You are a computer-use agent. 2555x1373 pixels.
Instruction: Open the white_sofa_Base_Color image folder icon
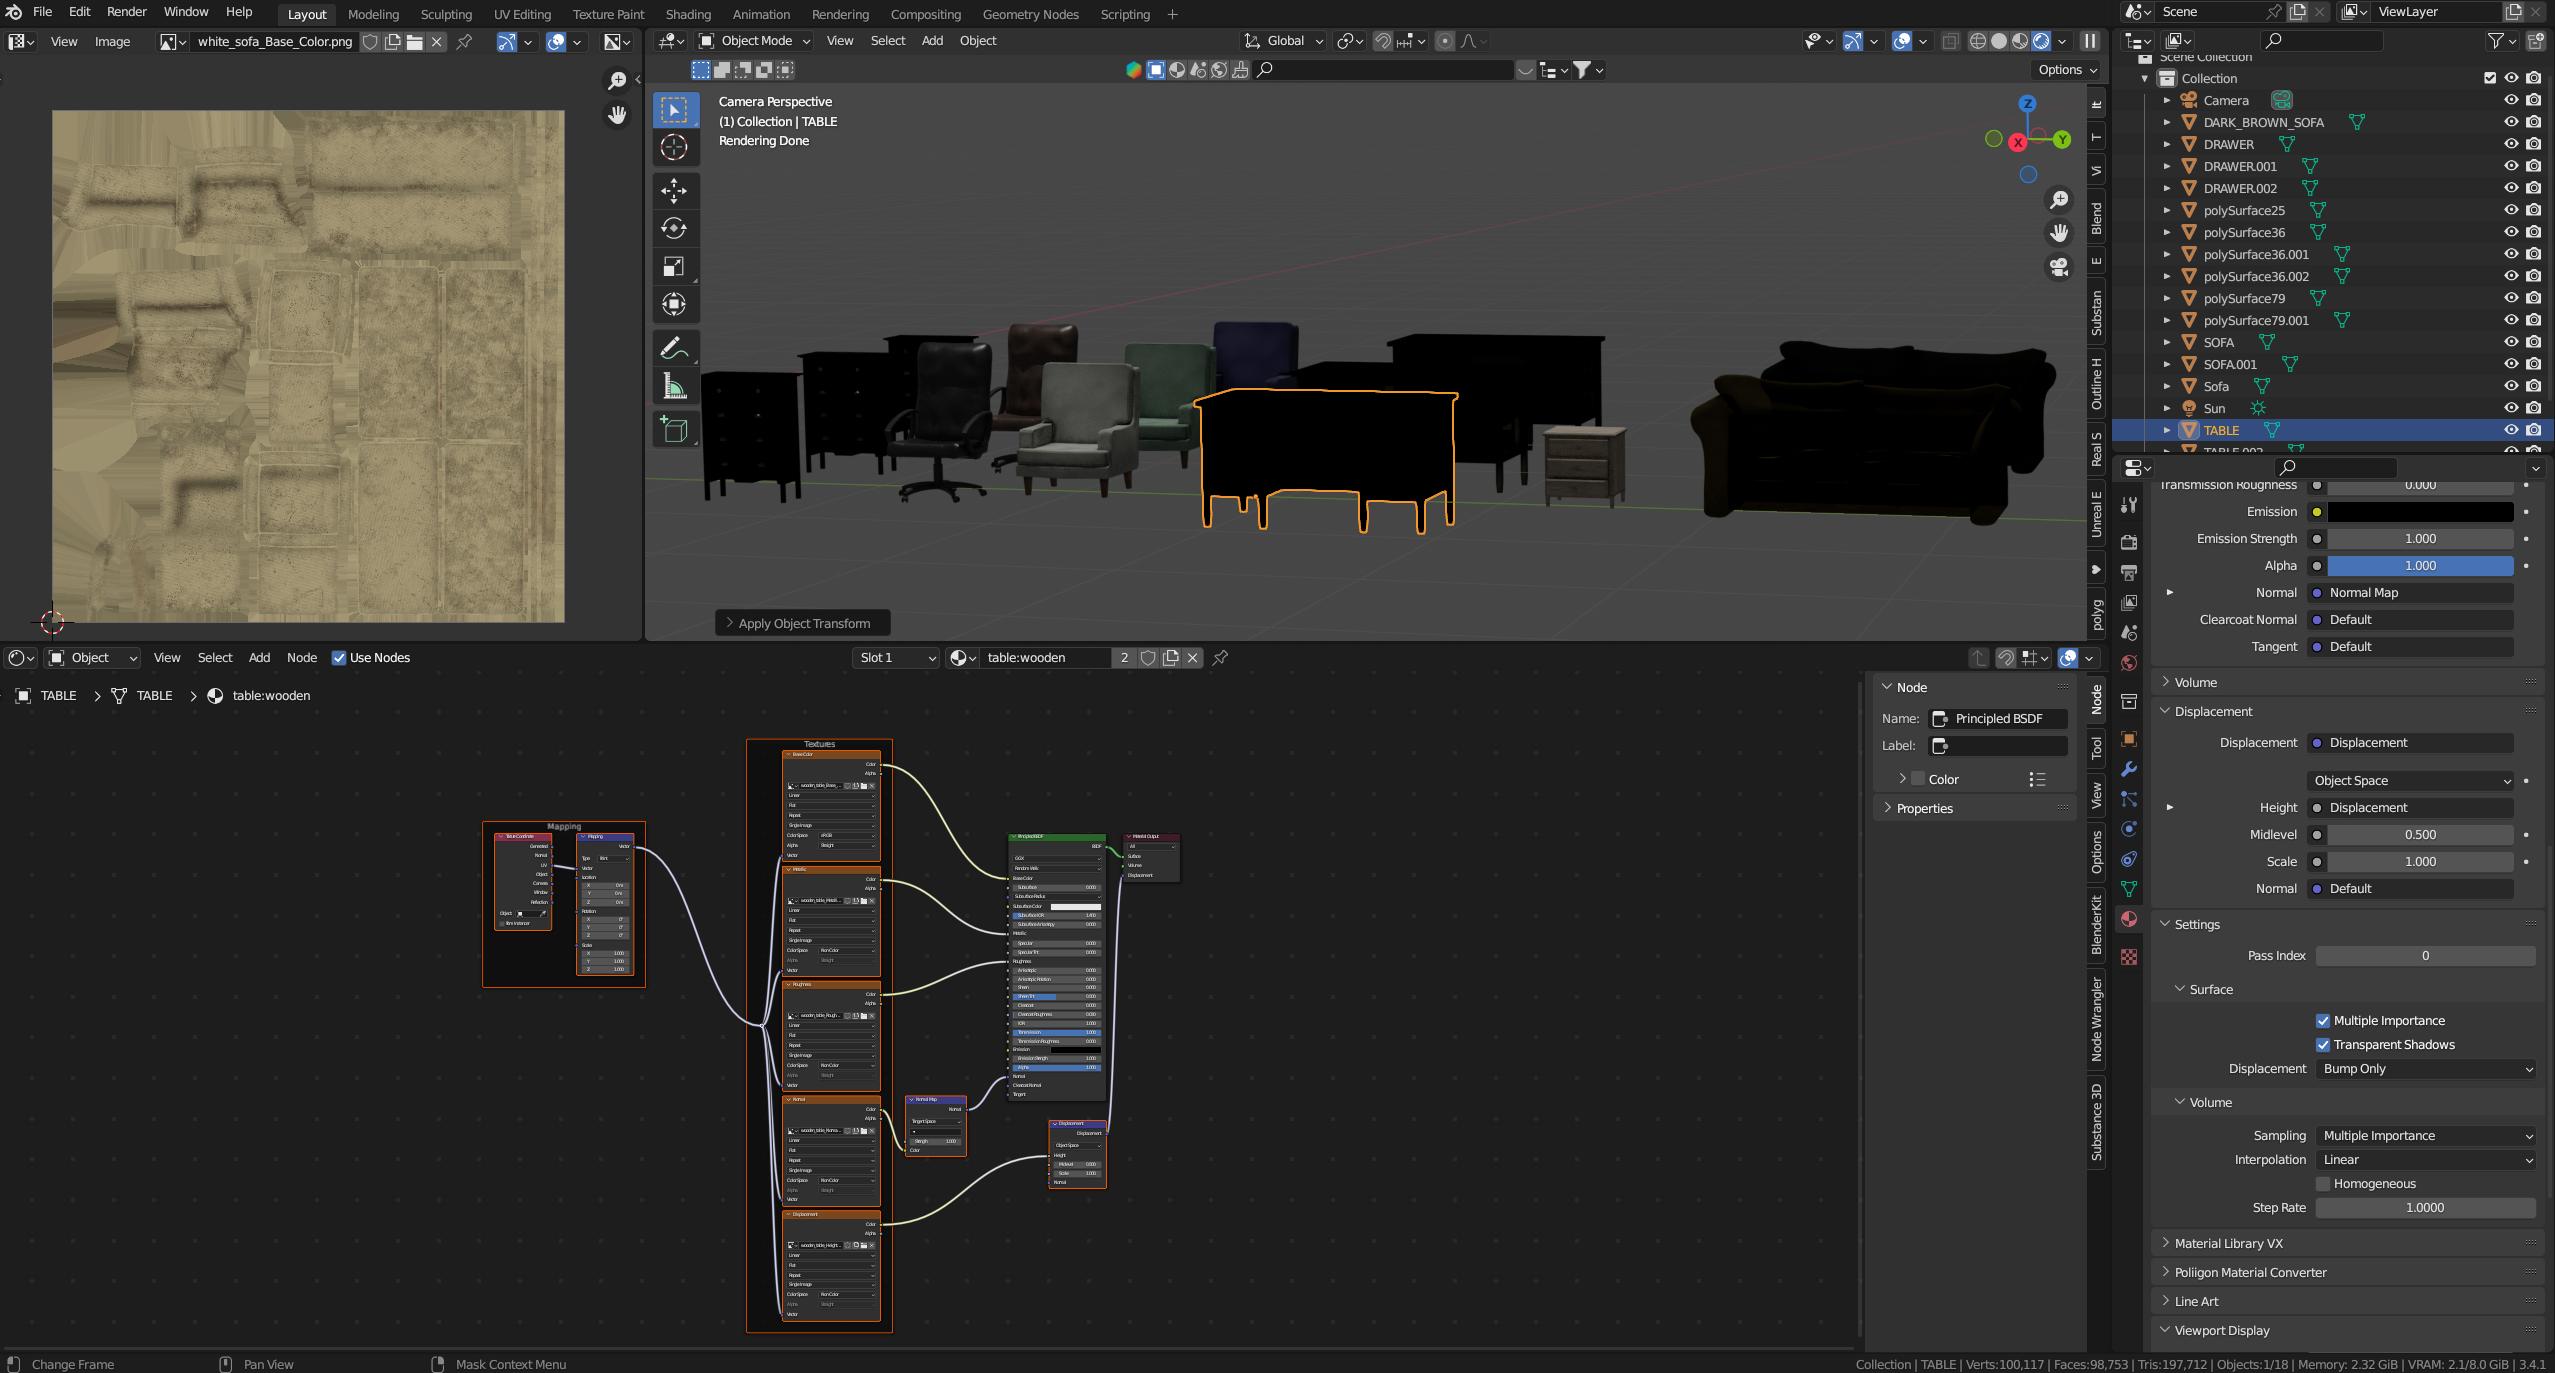(414, 41)
